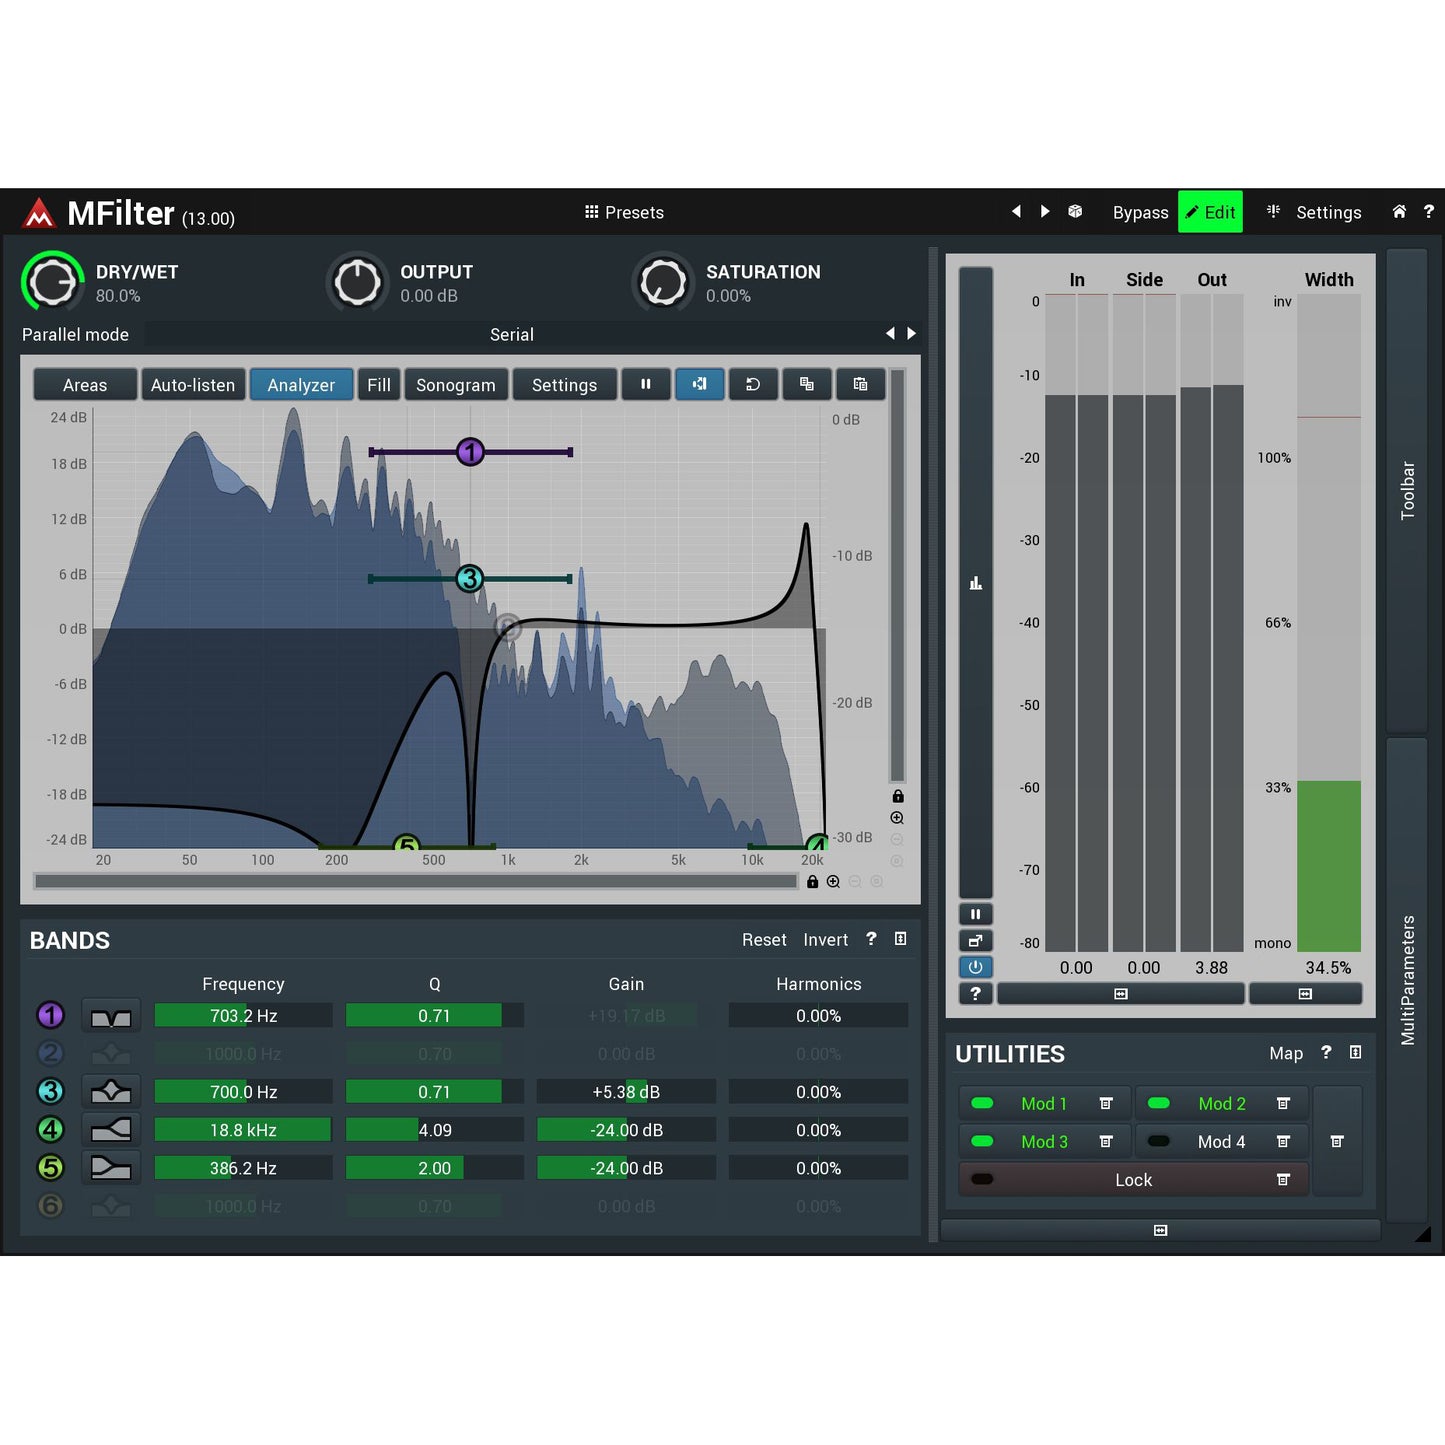Click the analyzer reset/undo icon

click(x=753, y=384)
